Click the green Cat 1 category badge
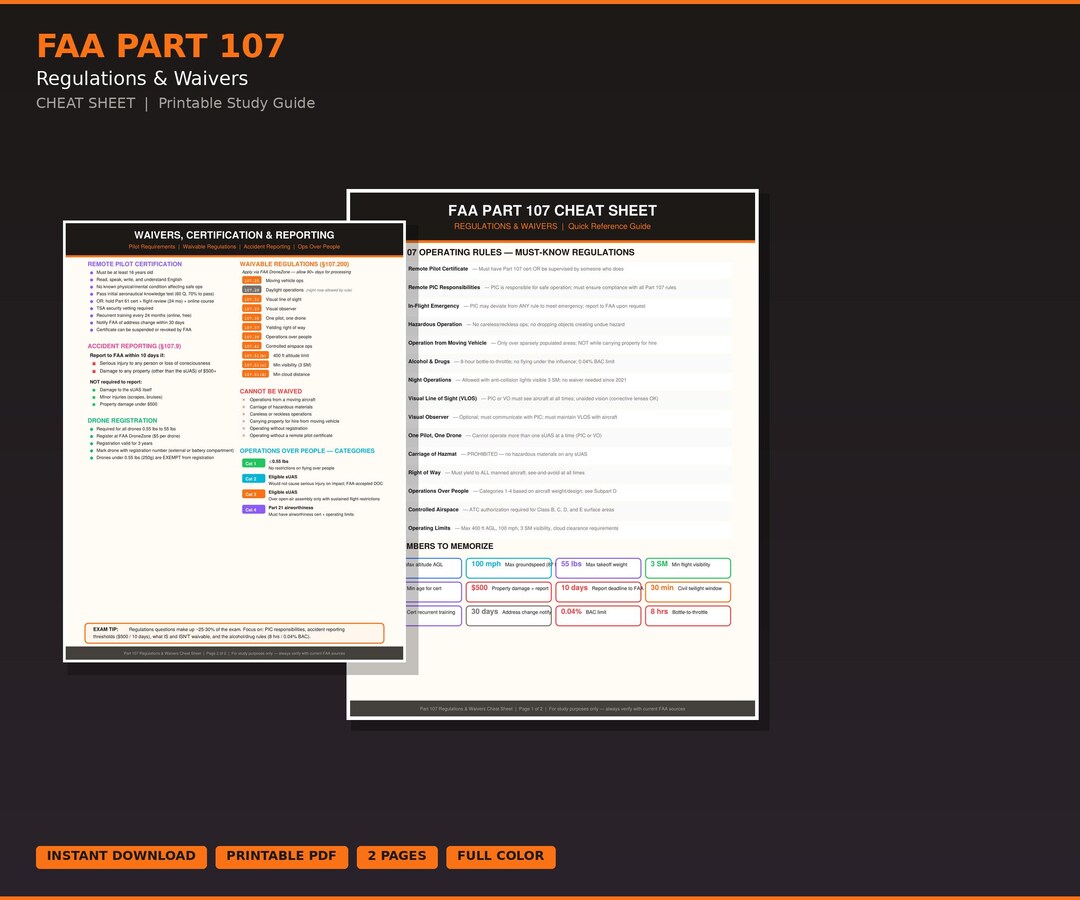Screen dimensions: 1080x900 tap(253, 463)
